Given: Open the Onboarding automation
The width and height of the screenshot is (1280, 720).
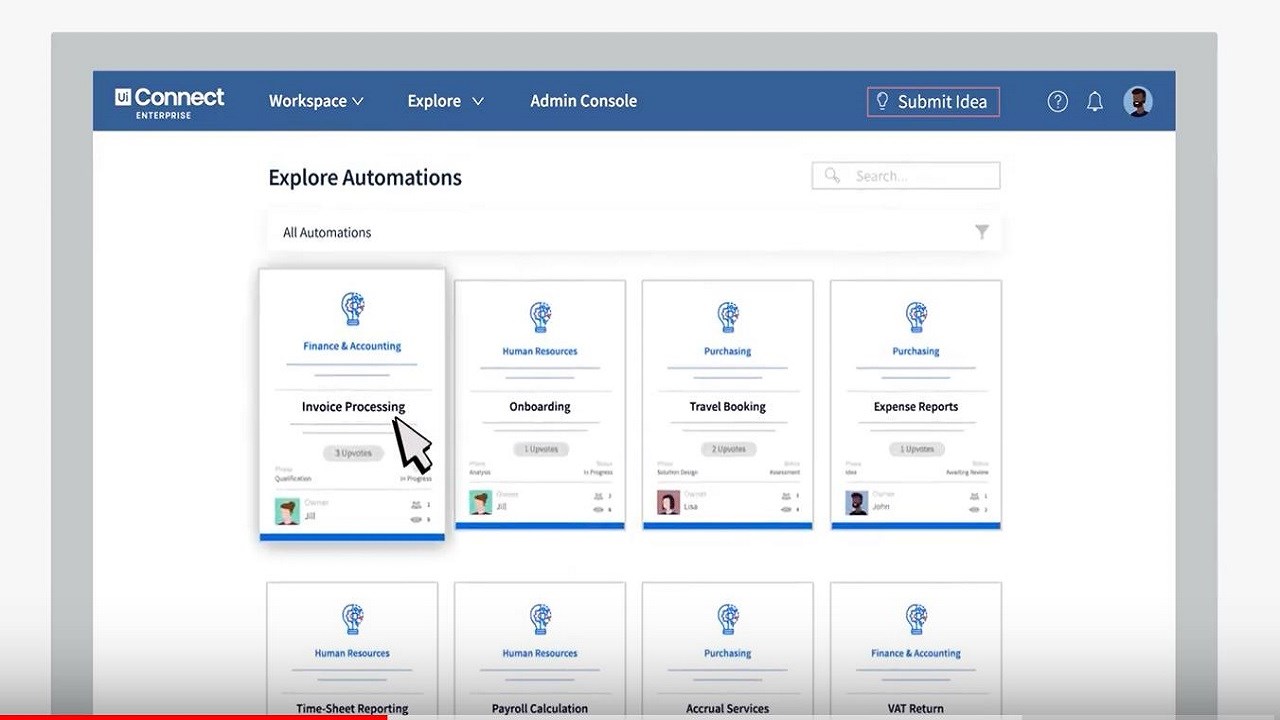Looking at the screenshot, I should pyautogui.click(x=540, y=407).
